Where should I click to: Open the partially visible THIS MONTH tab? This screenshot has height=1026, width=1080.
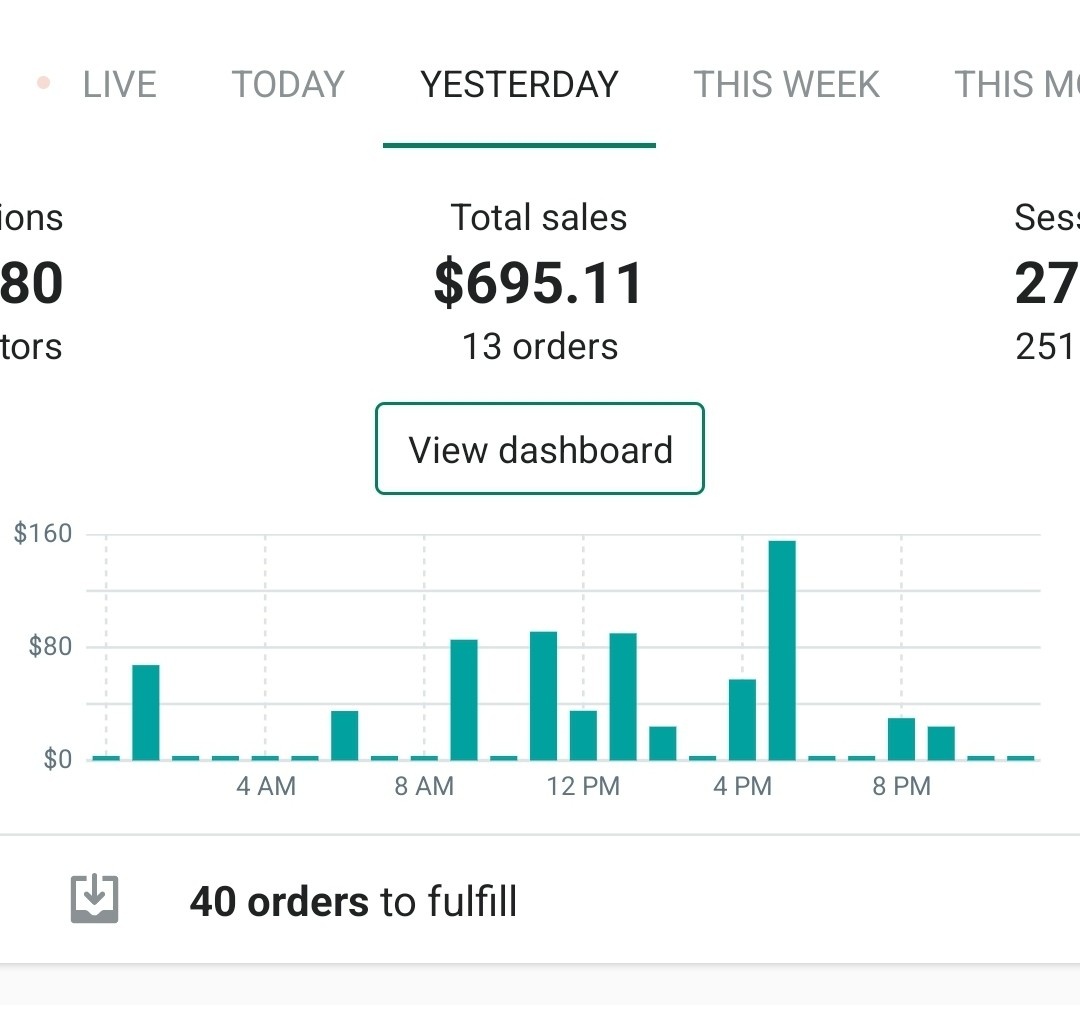point(1016,85)
